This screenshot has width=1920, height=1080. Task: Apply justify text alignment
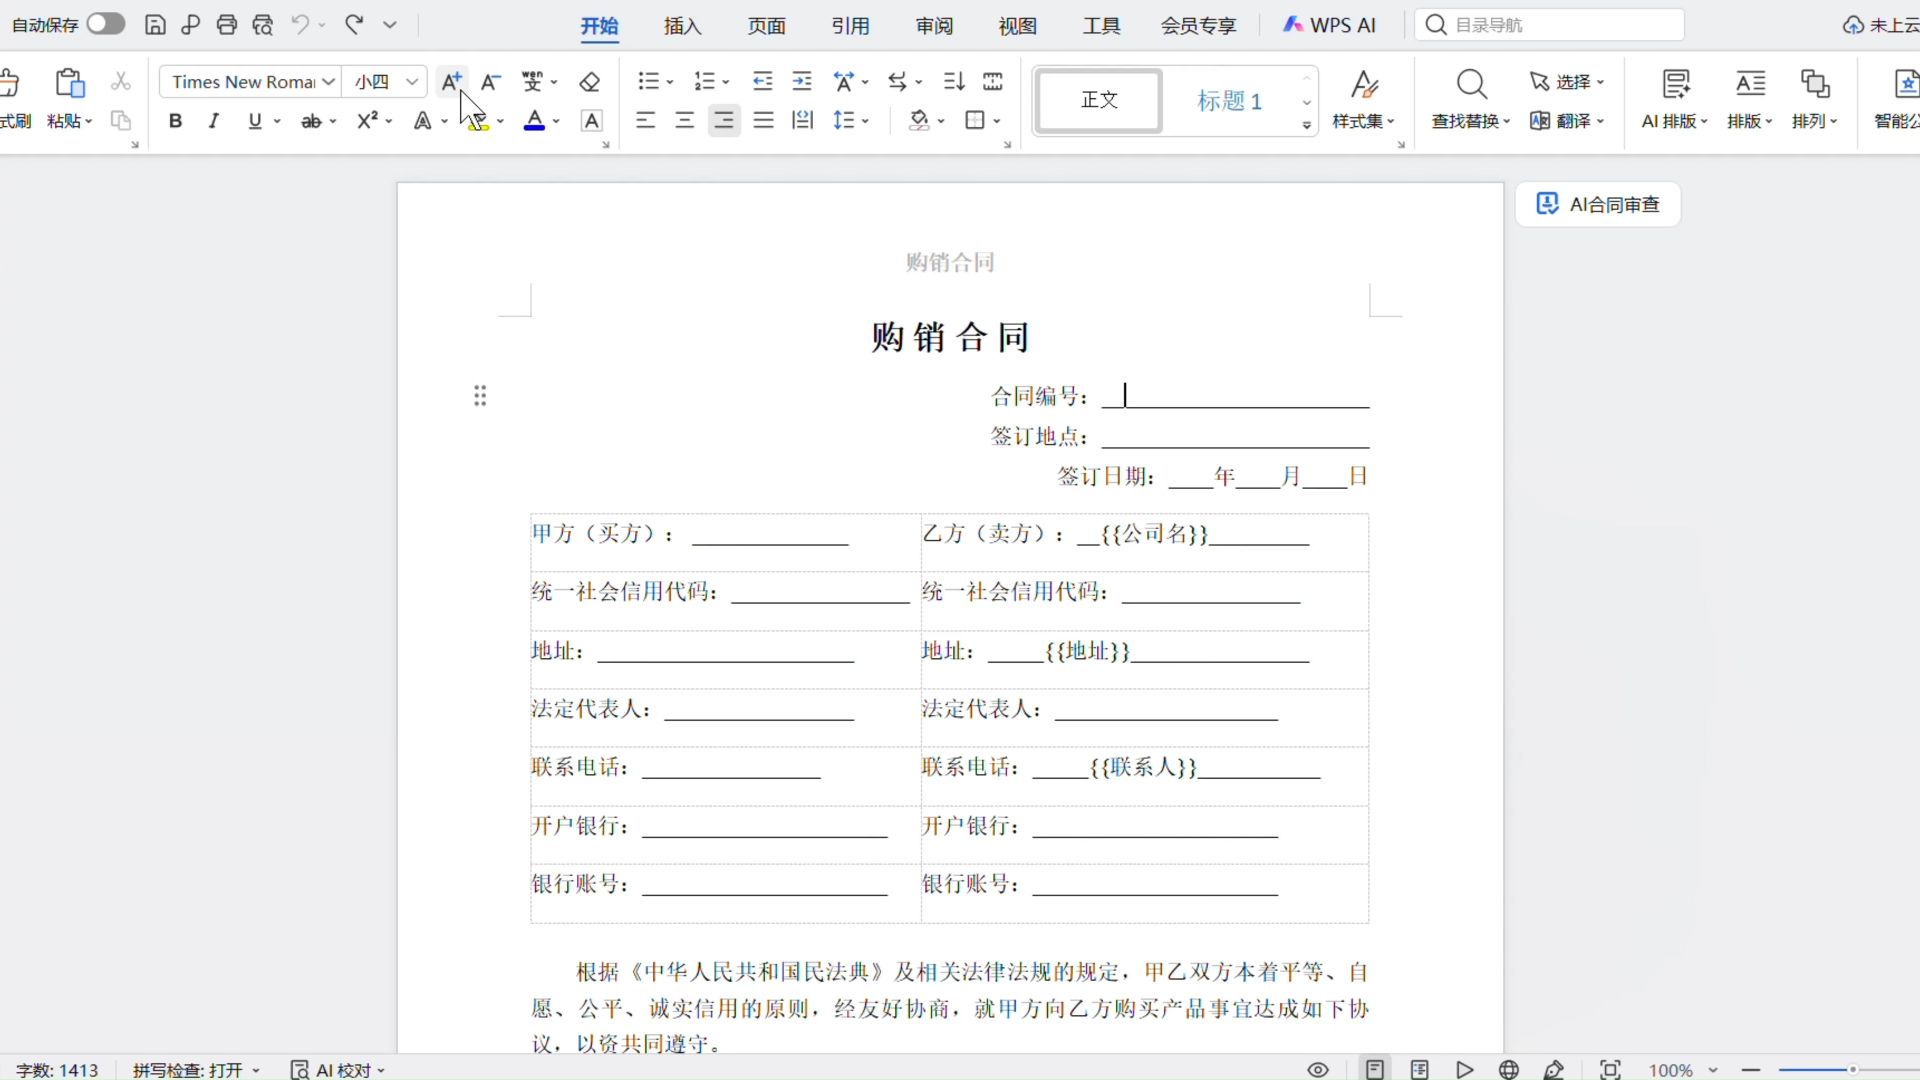[x=764, y=121]
